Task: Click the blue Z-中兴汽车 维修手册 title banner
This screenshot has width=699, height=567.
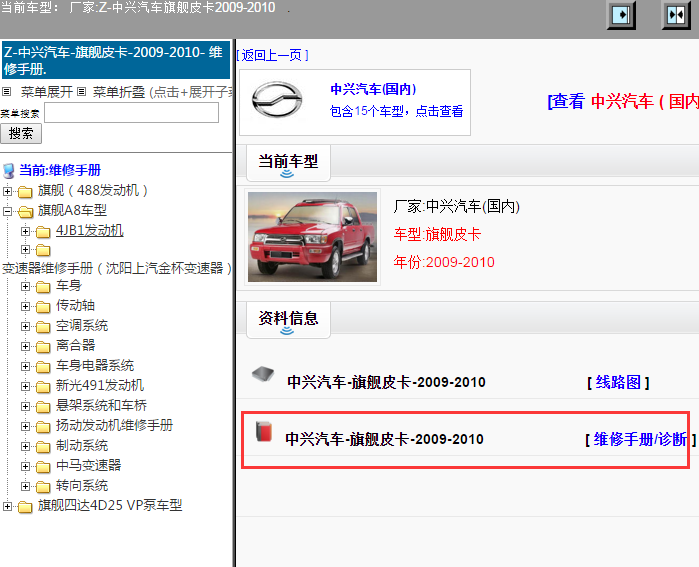Action: (x=116, y=60)
